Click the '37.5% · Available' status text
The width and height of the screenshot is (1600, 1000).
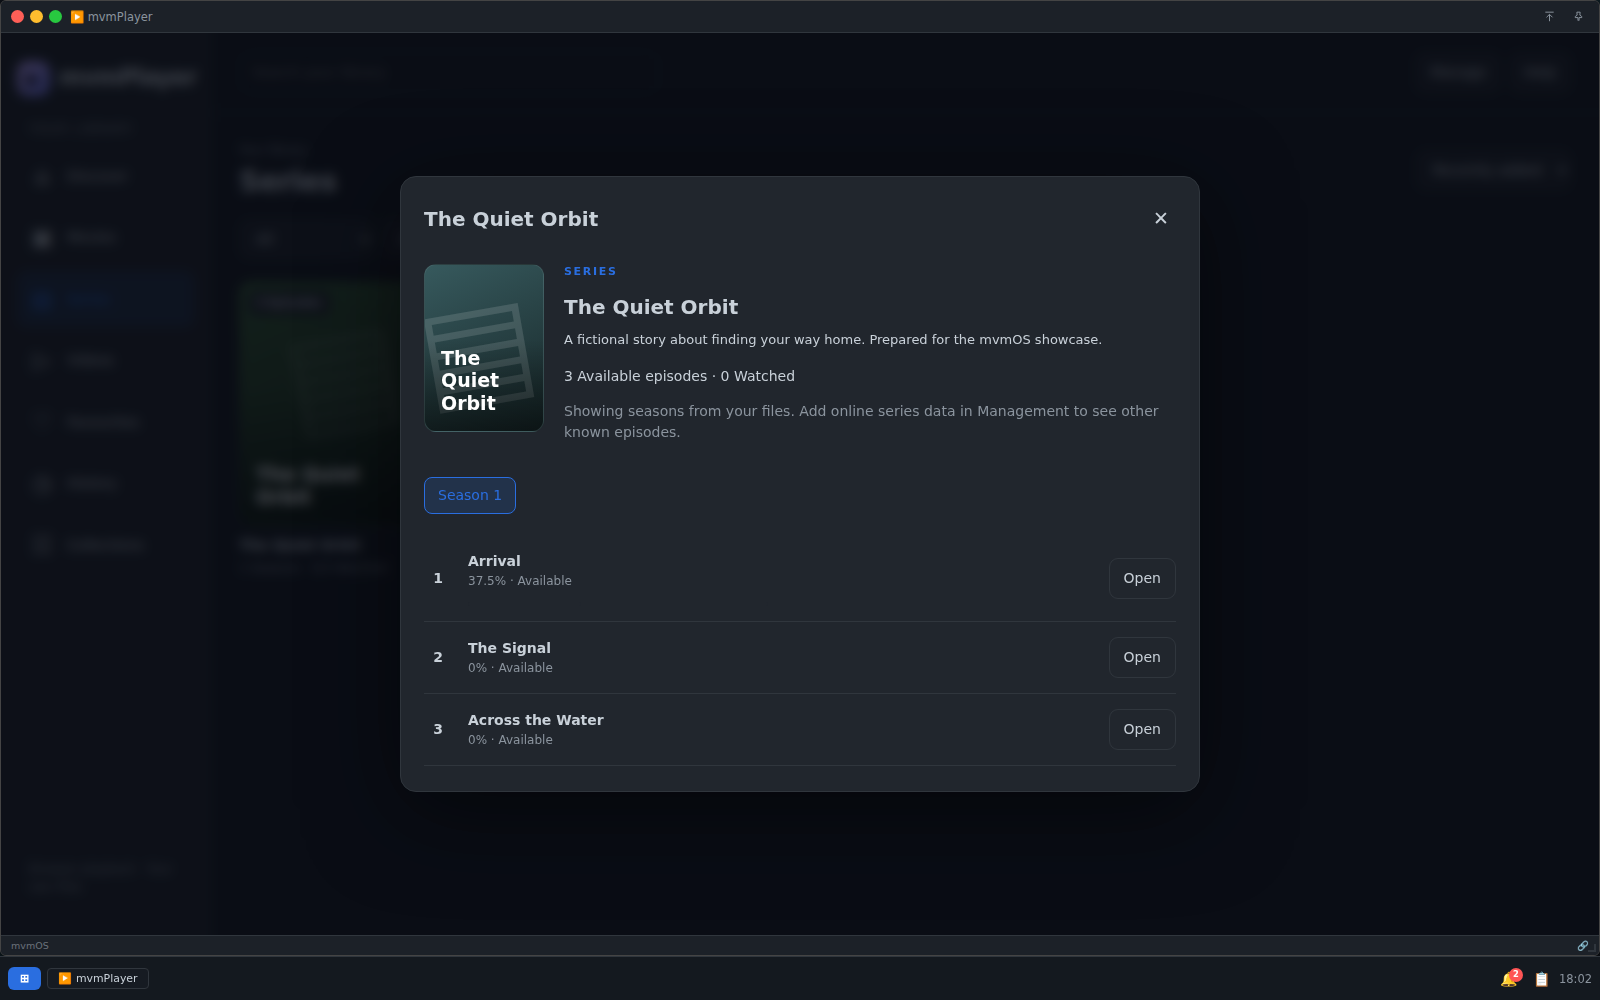pyautogui.click(x=520, y=581)
